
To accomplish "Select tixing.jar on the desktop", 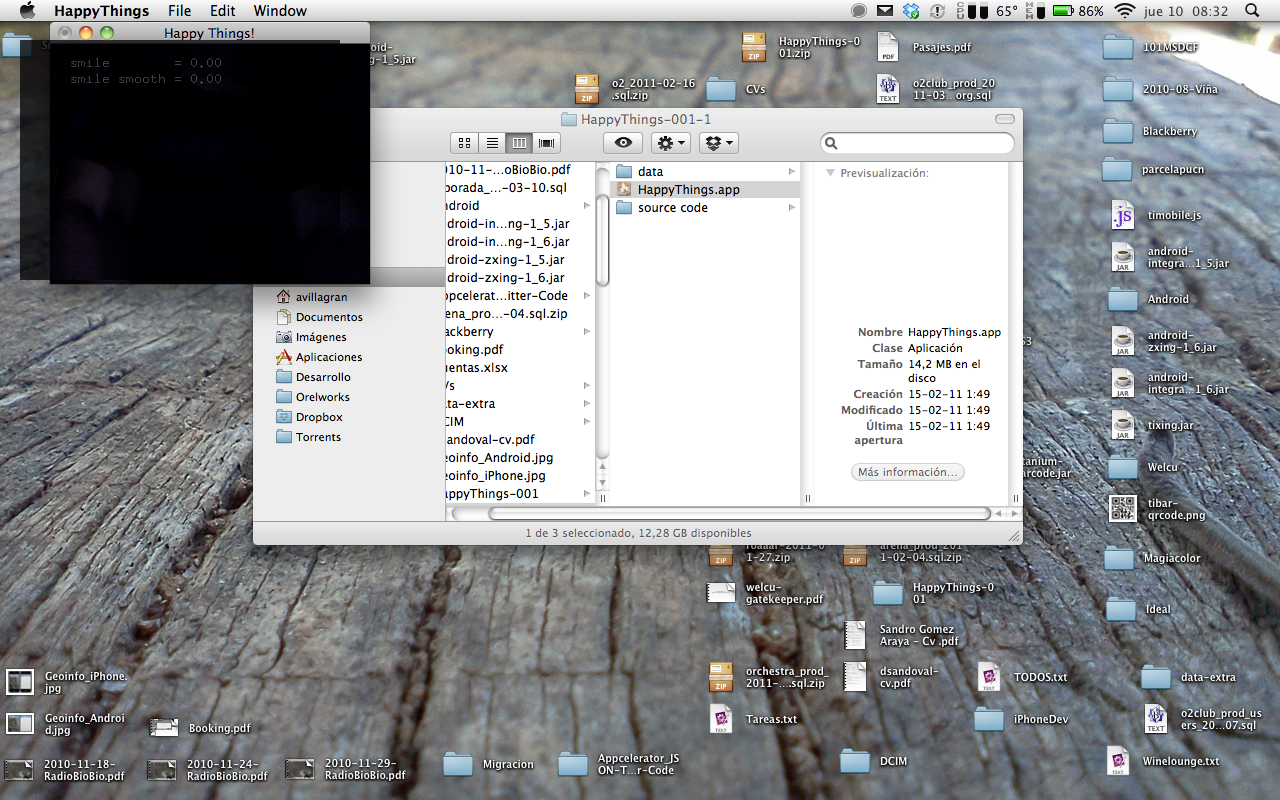I will tap(1154, 425).
